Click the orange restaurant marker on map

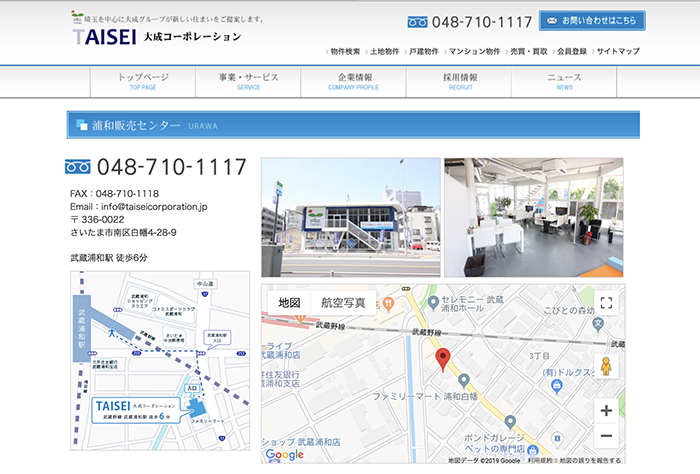pyautogui.click(x=388, y=304)
